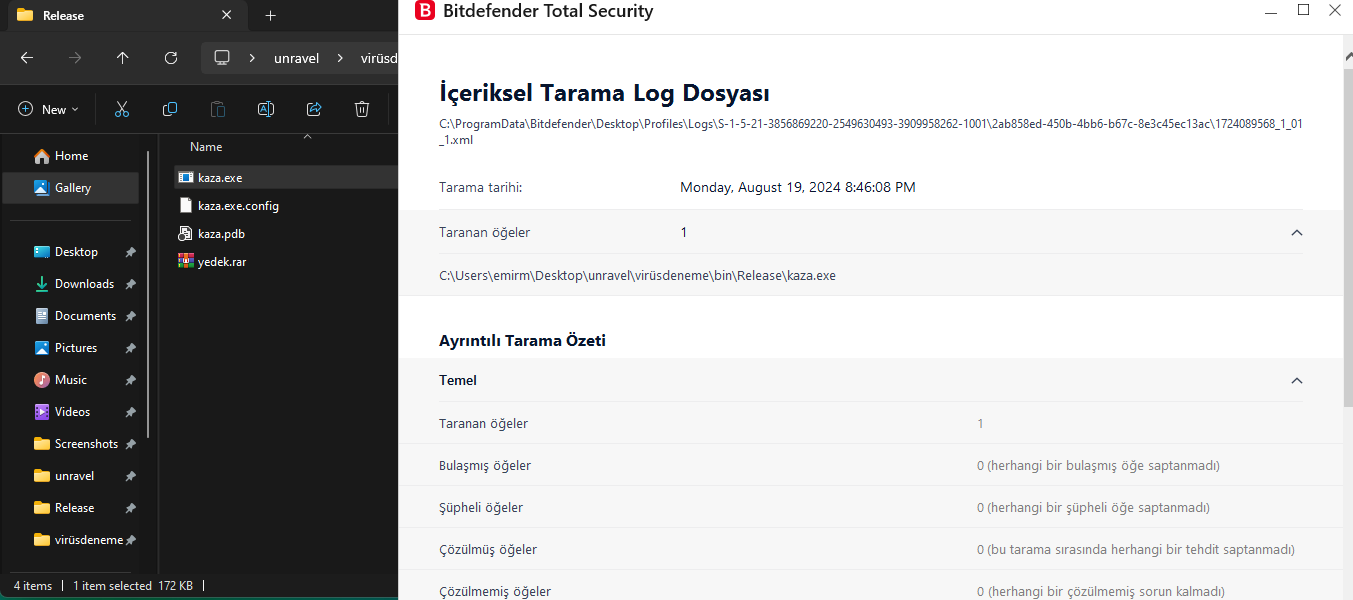Click breadcrumb chevron before unravel
This screenshot has height=600, width=1353.
click(x=253, y=58)
